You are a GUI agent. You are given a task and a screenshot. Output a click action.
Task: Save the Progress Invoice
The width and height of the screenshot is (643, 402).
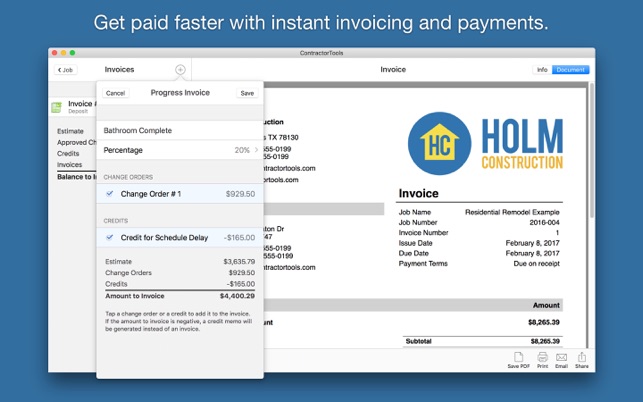(247, 93)
